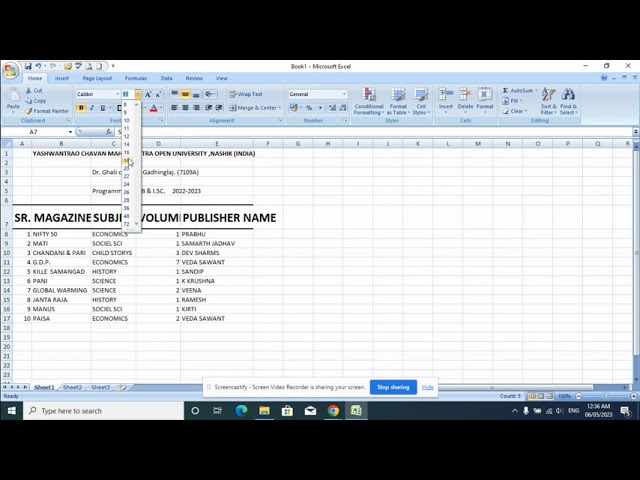Open Google Chrome from the taskbar

point(333,411)
